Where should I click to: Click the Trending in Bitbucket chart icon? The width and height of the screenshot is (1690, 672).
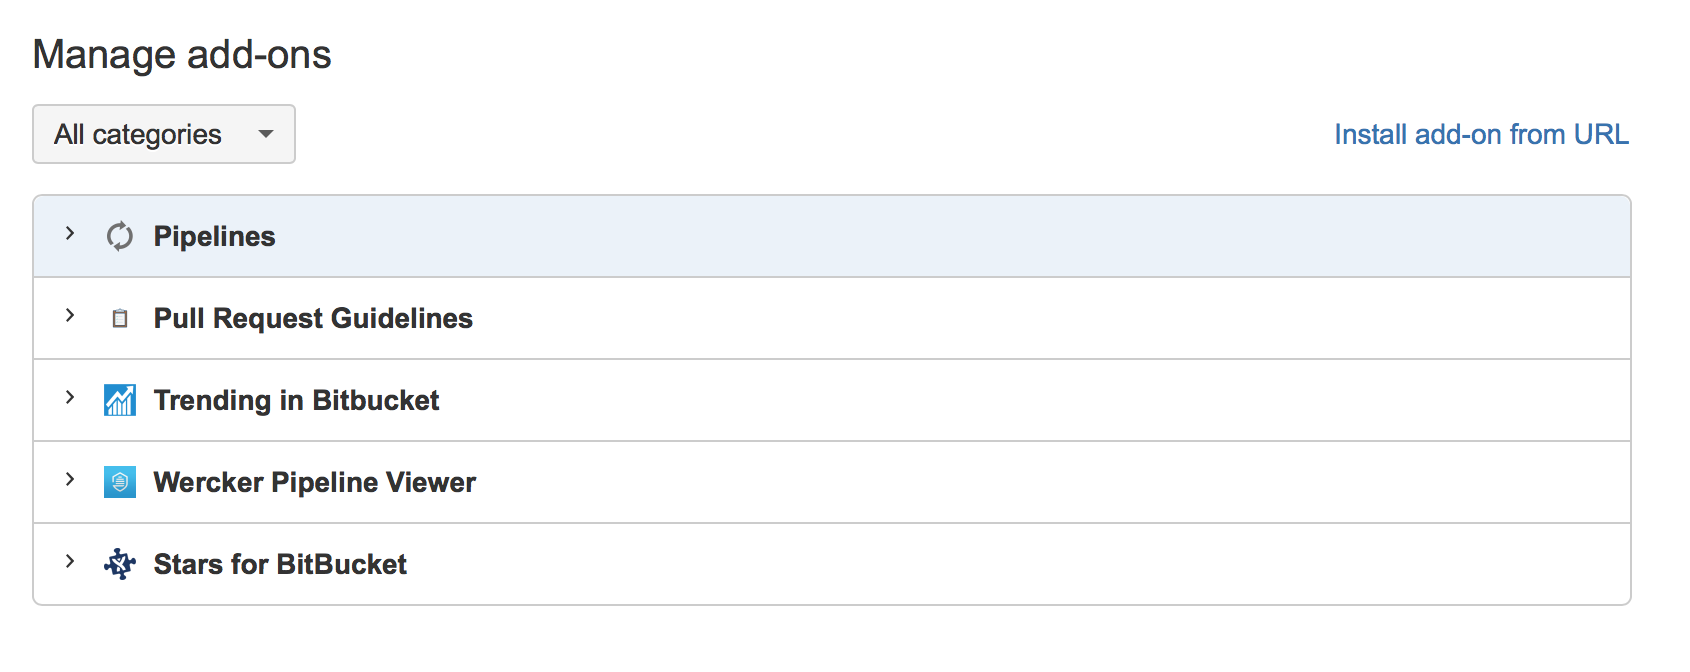pos(120,400)
